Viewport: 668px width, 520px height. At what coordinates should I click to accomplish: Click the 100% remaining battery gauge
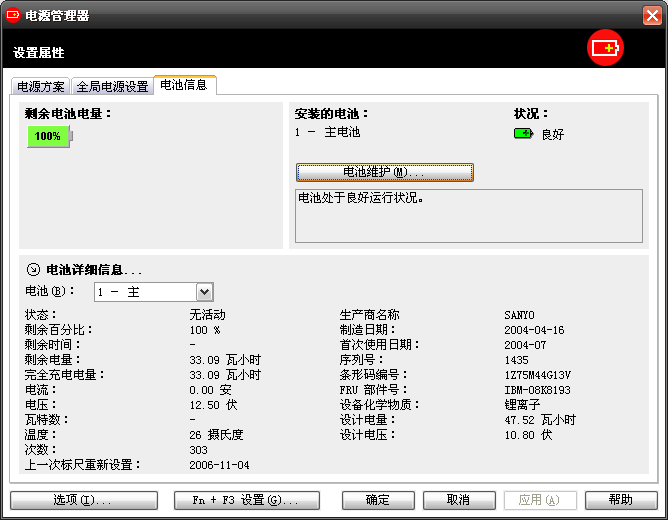(x=49, y=136)
